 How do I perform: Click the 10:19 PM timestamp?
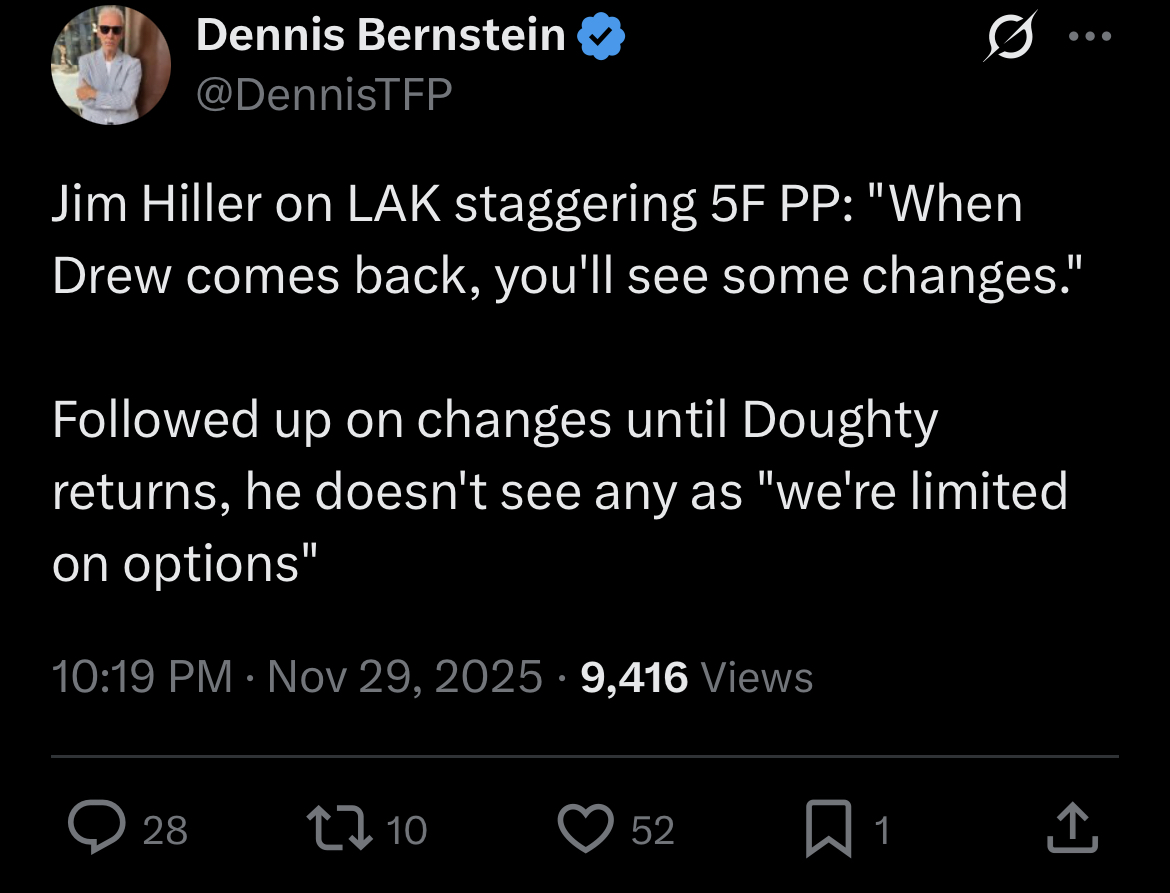(x=141, y=677)
